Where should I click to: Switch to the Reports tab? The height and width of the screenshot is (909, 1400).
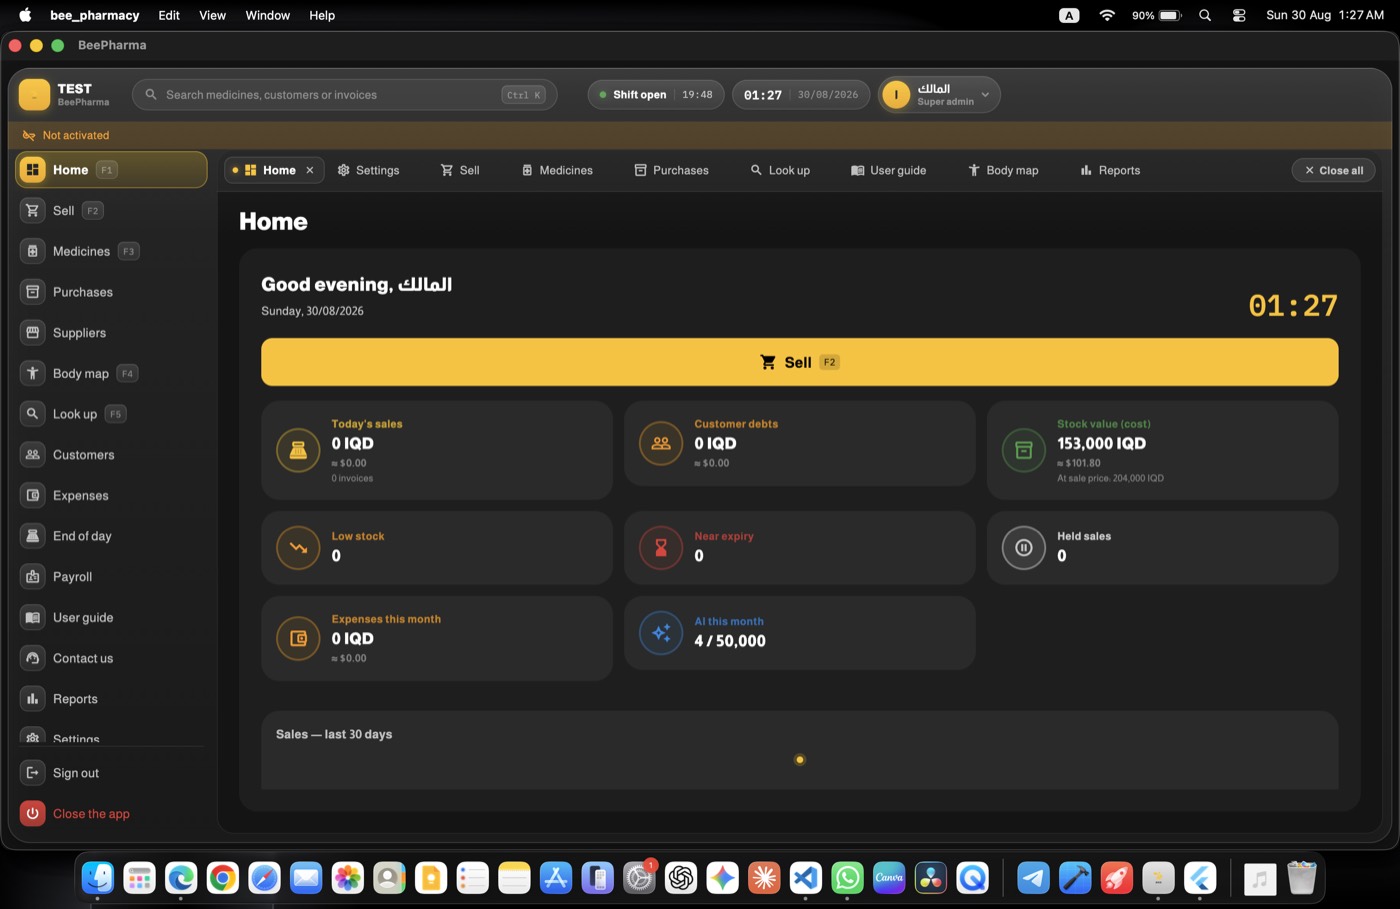(1110, 170)
